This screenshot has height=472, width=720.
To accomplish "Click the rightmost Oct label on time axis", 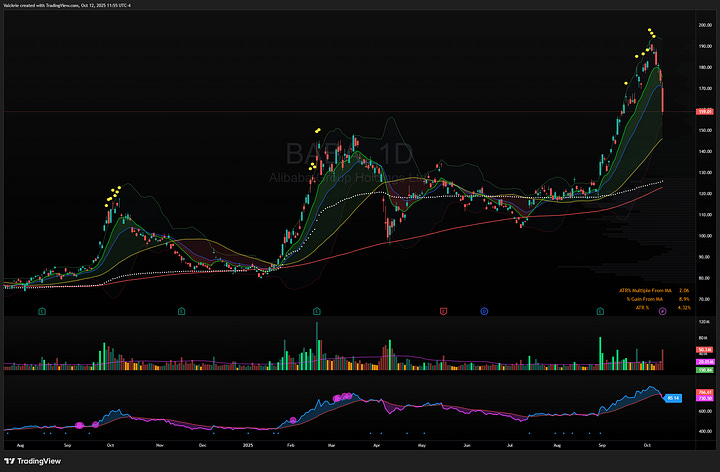I will coord(647,445).
